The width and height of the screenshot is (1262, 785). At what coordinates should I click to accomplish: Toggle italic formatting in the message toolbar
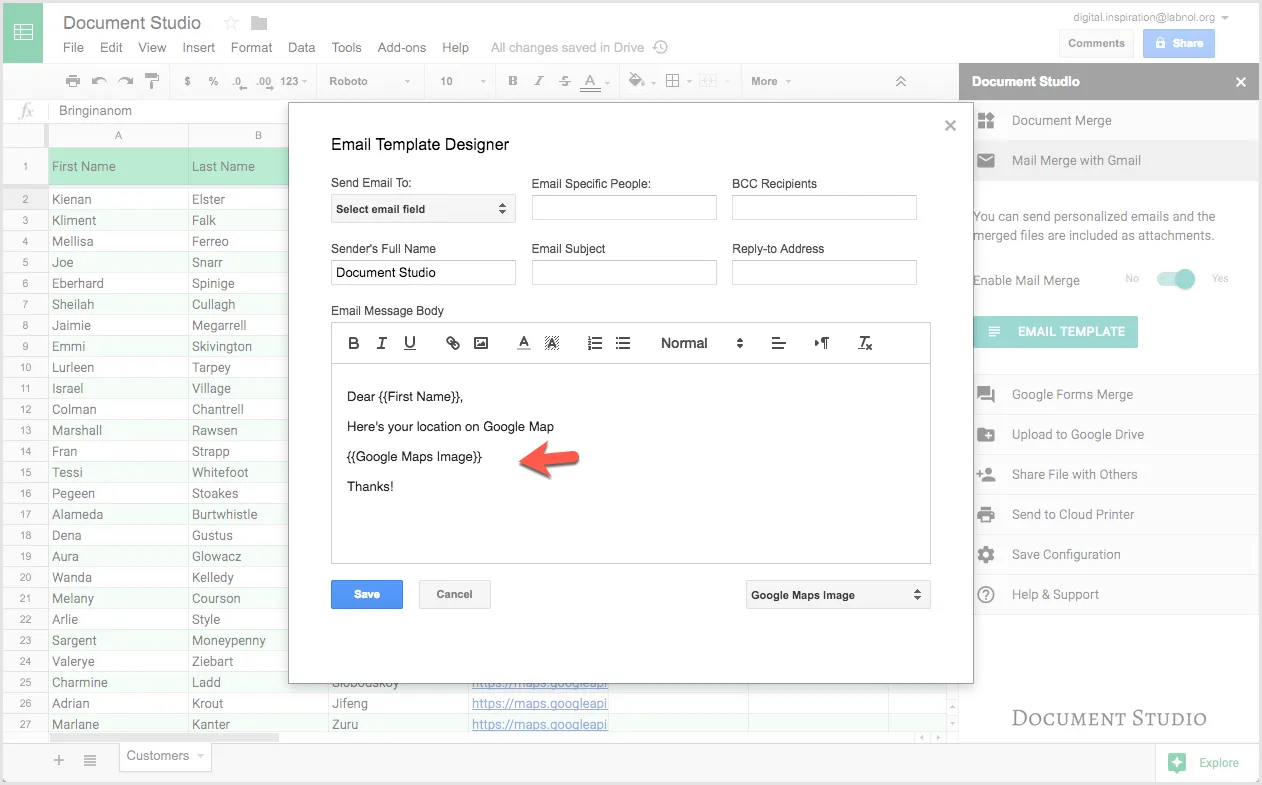(x=381, y=342)
